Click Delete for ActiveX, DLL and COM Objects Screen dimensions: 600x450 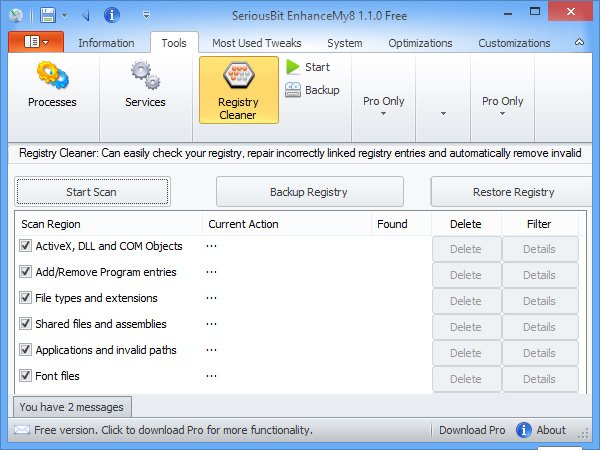tap(466, 249)
